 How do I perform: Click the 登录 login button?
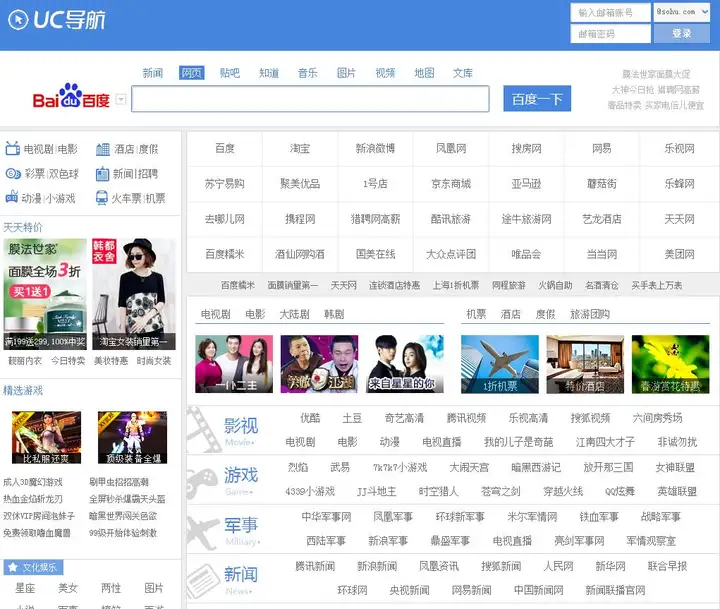681,34
